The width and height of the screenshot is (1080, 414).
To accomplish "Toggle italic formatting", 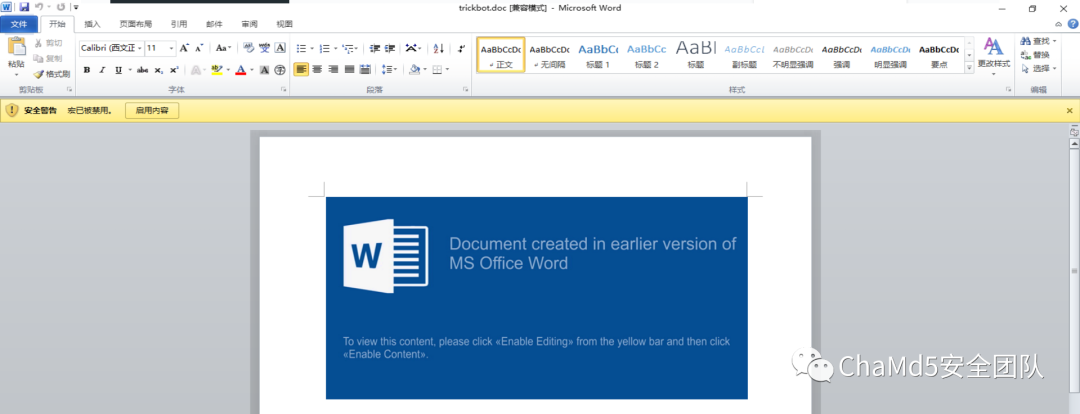I will 103,70.
